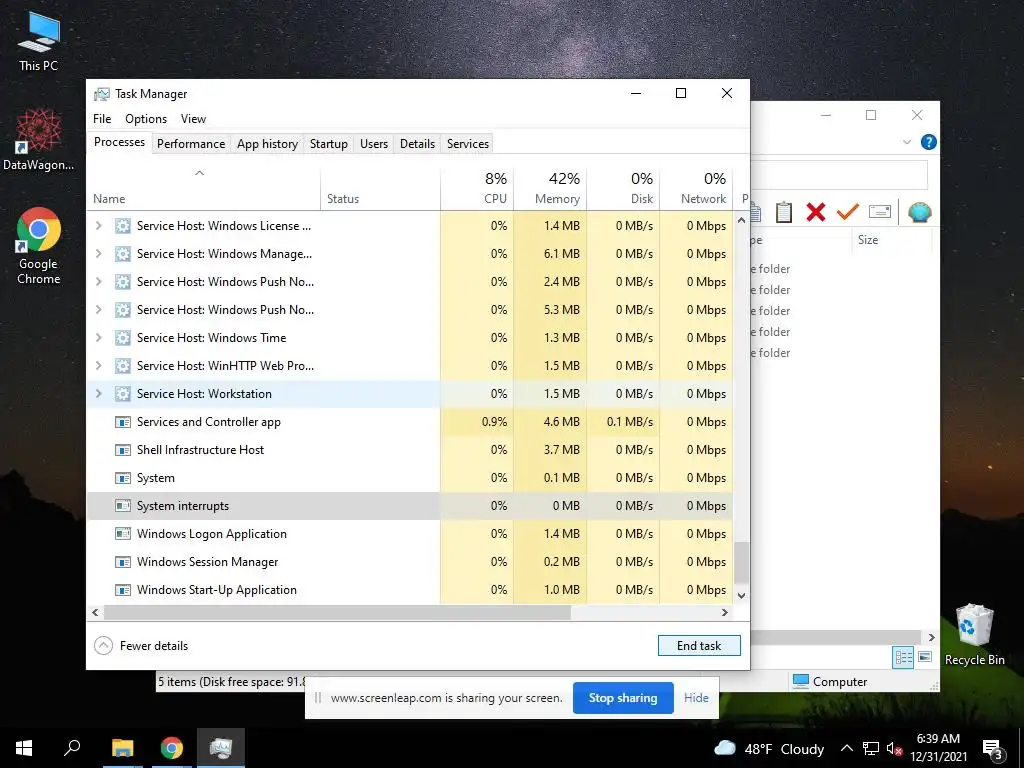The image size is (1024, 768).
Task: Expand Service Host: WinHTTP Web Pro row
Action: tap(99, 366)
